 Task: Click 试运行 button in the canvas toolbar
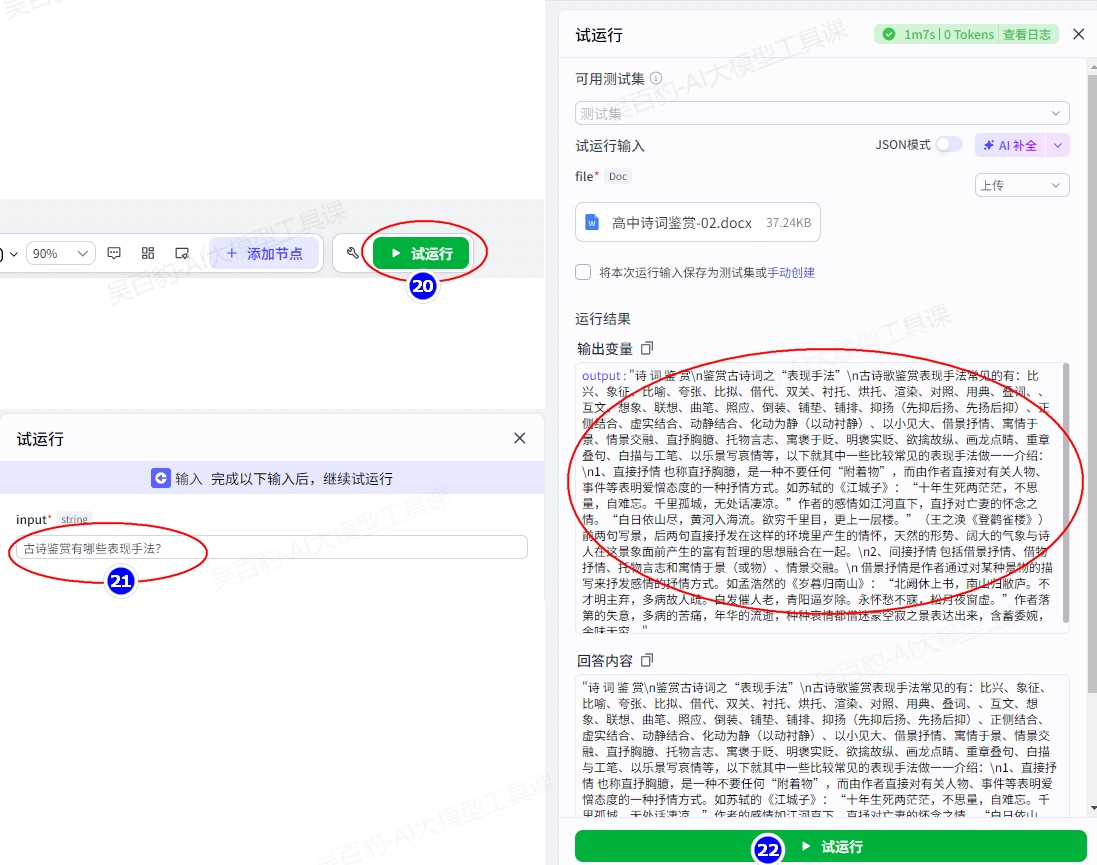(x=422, y=253)
